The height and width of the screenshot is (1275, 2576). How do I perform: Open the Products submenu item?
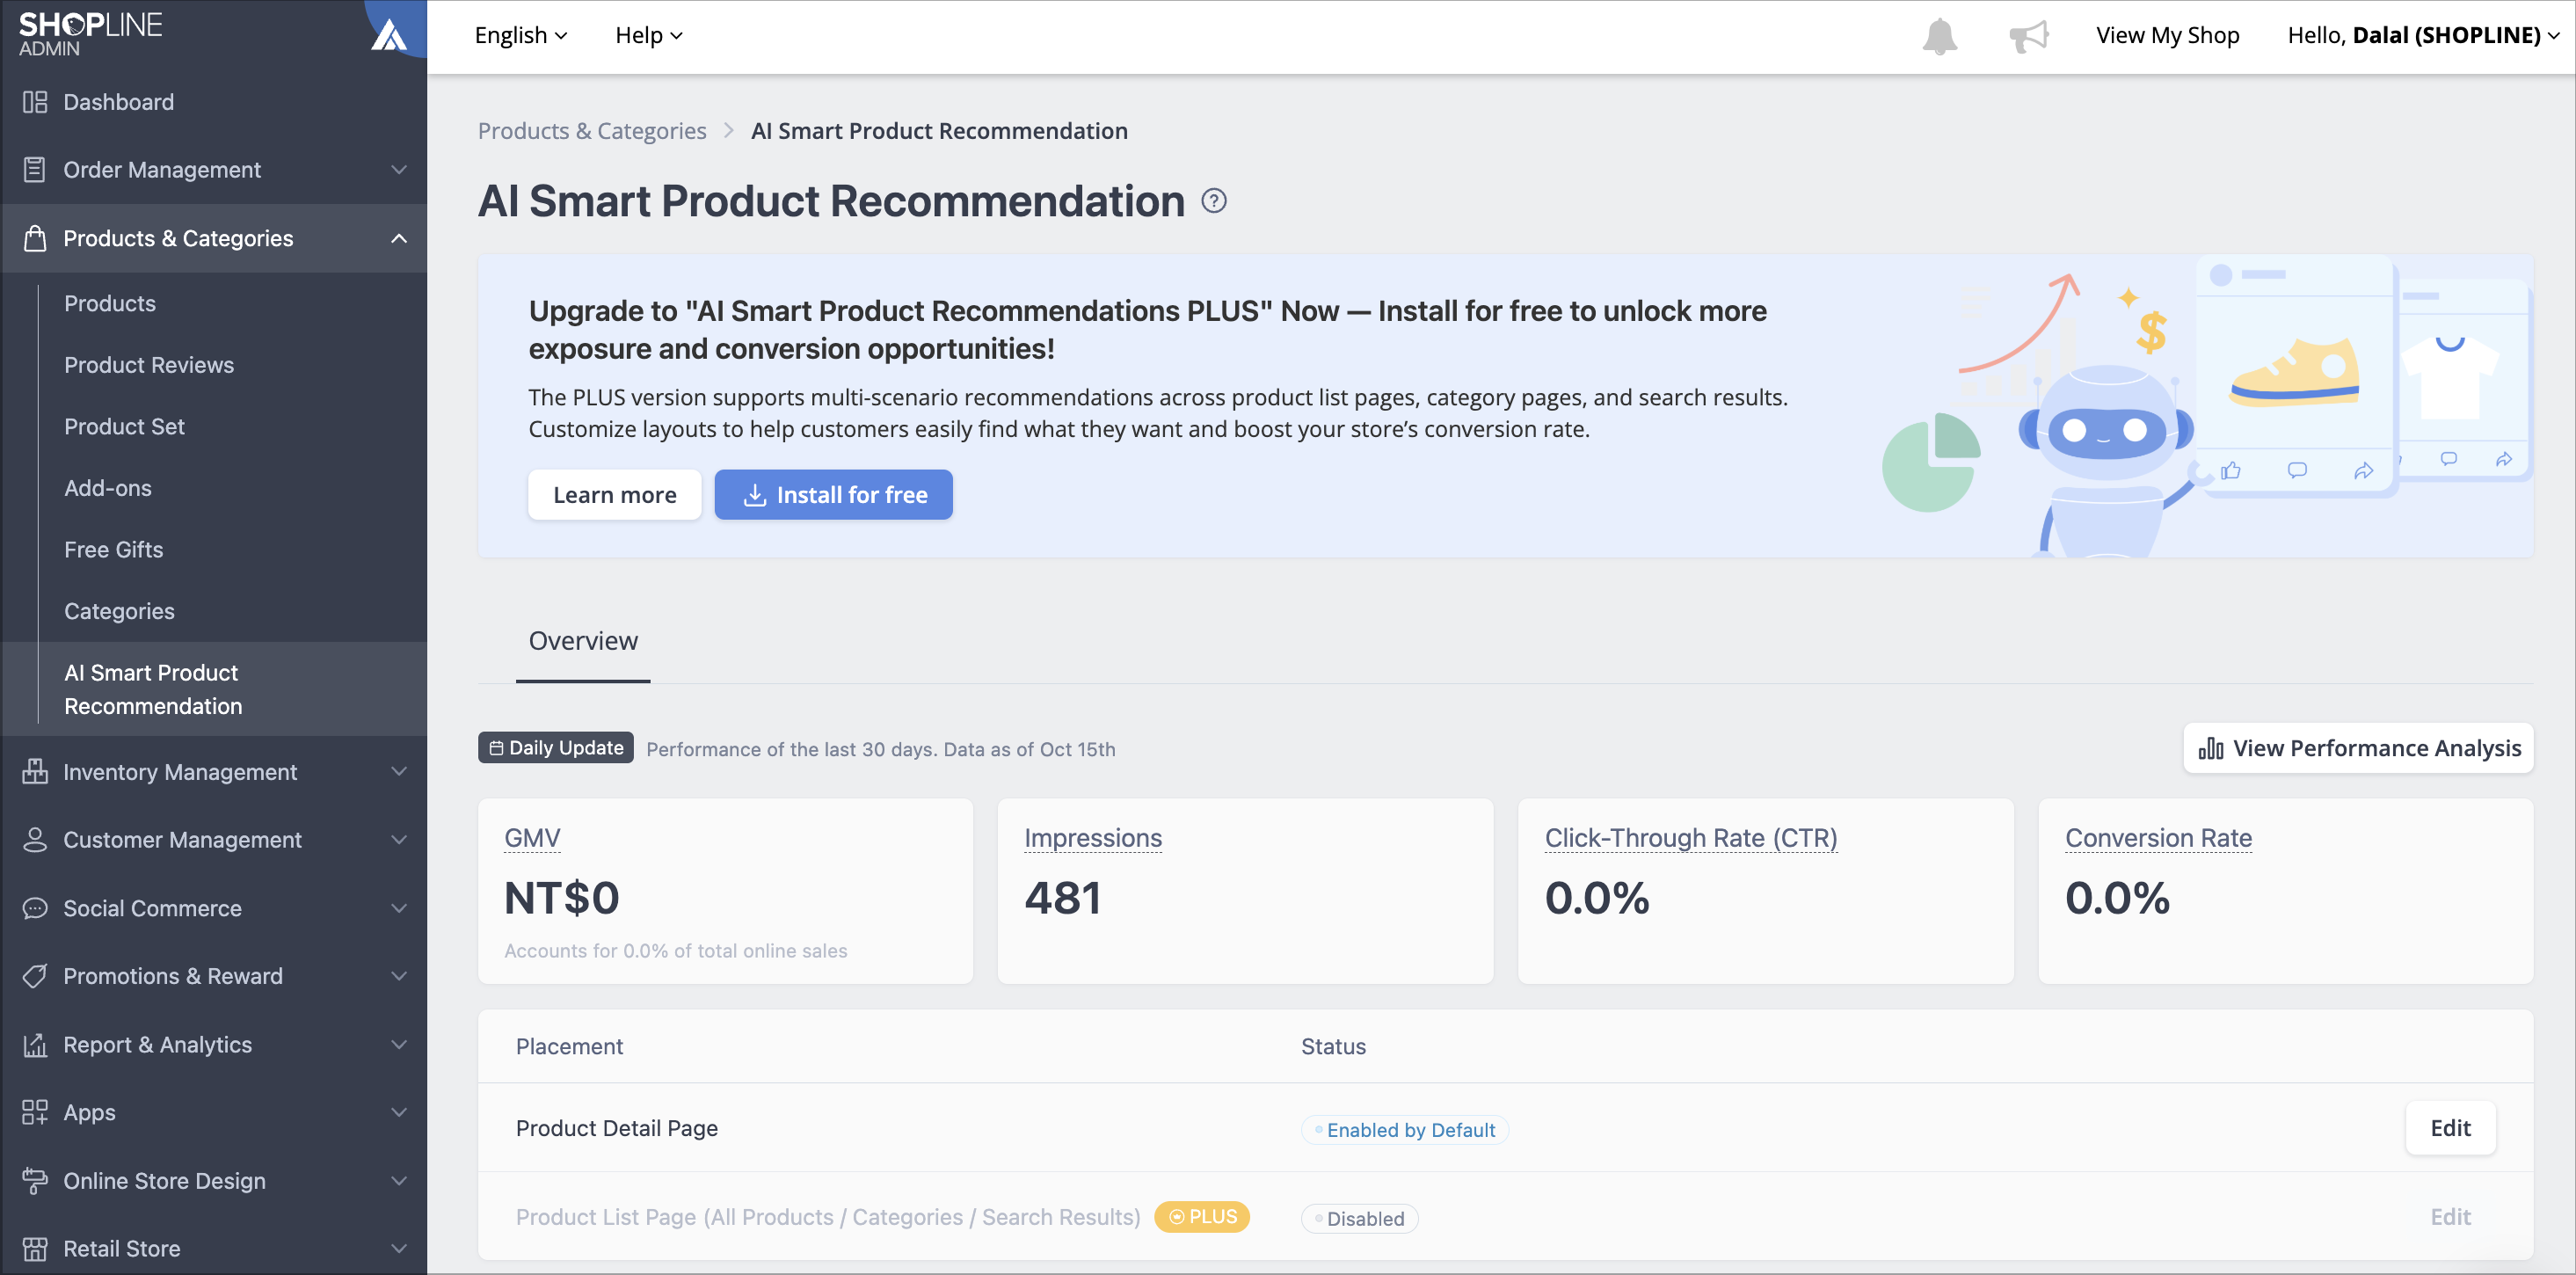click(x=110, y=303)
